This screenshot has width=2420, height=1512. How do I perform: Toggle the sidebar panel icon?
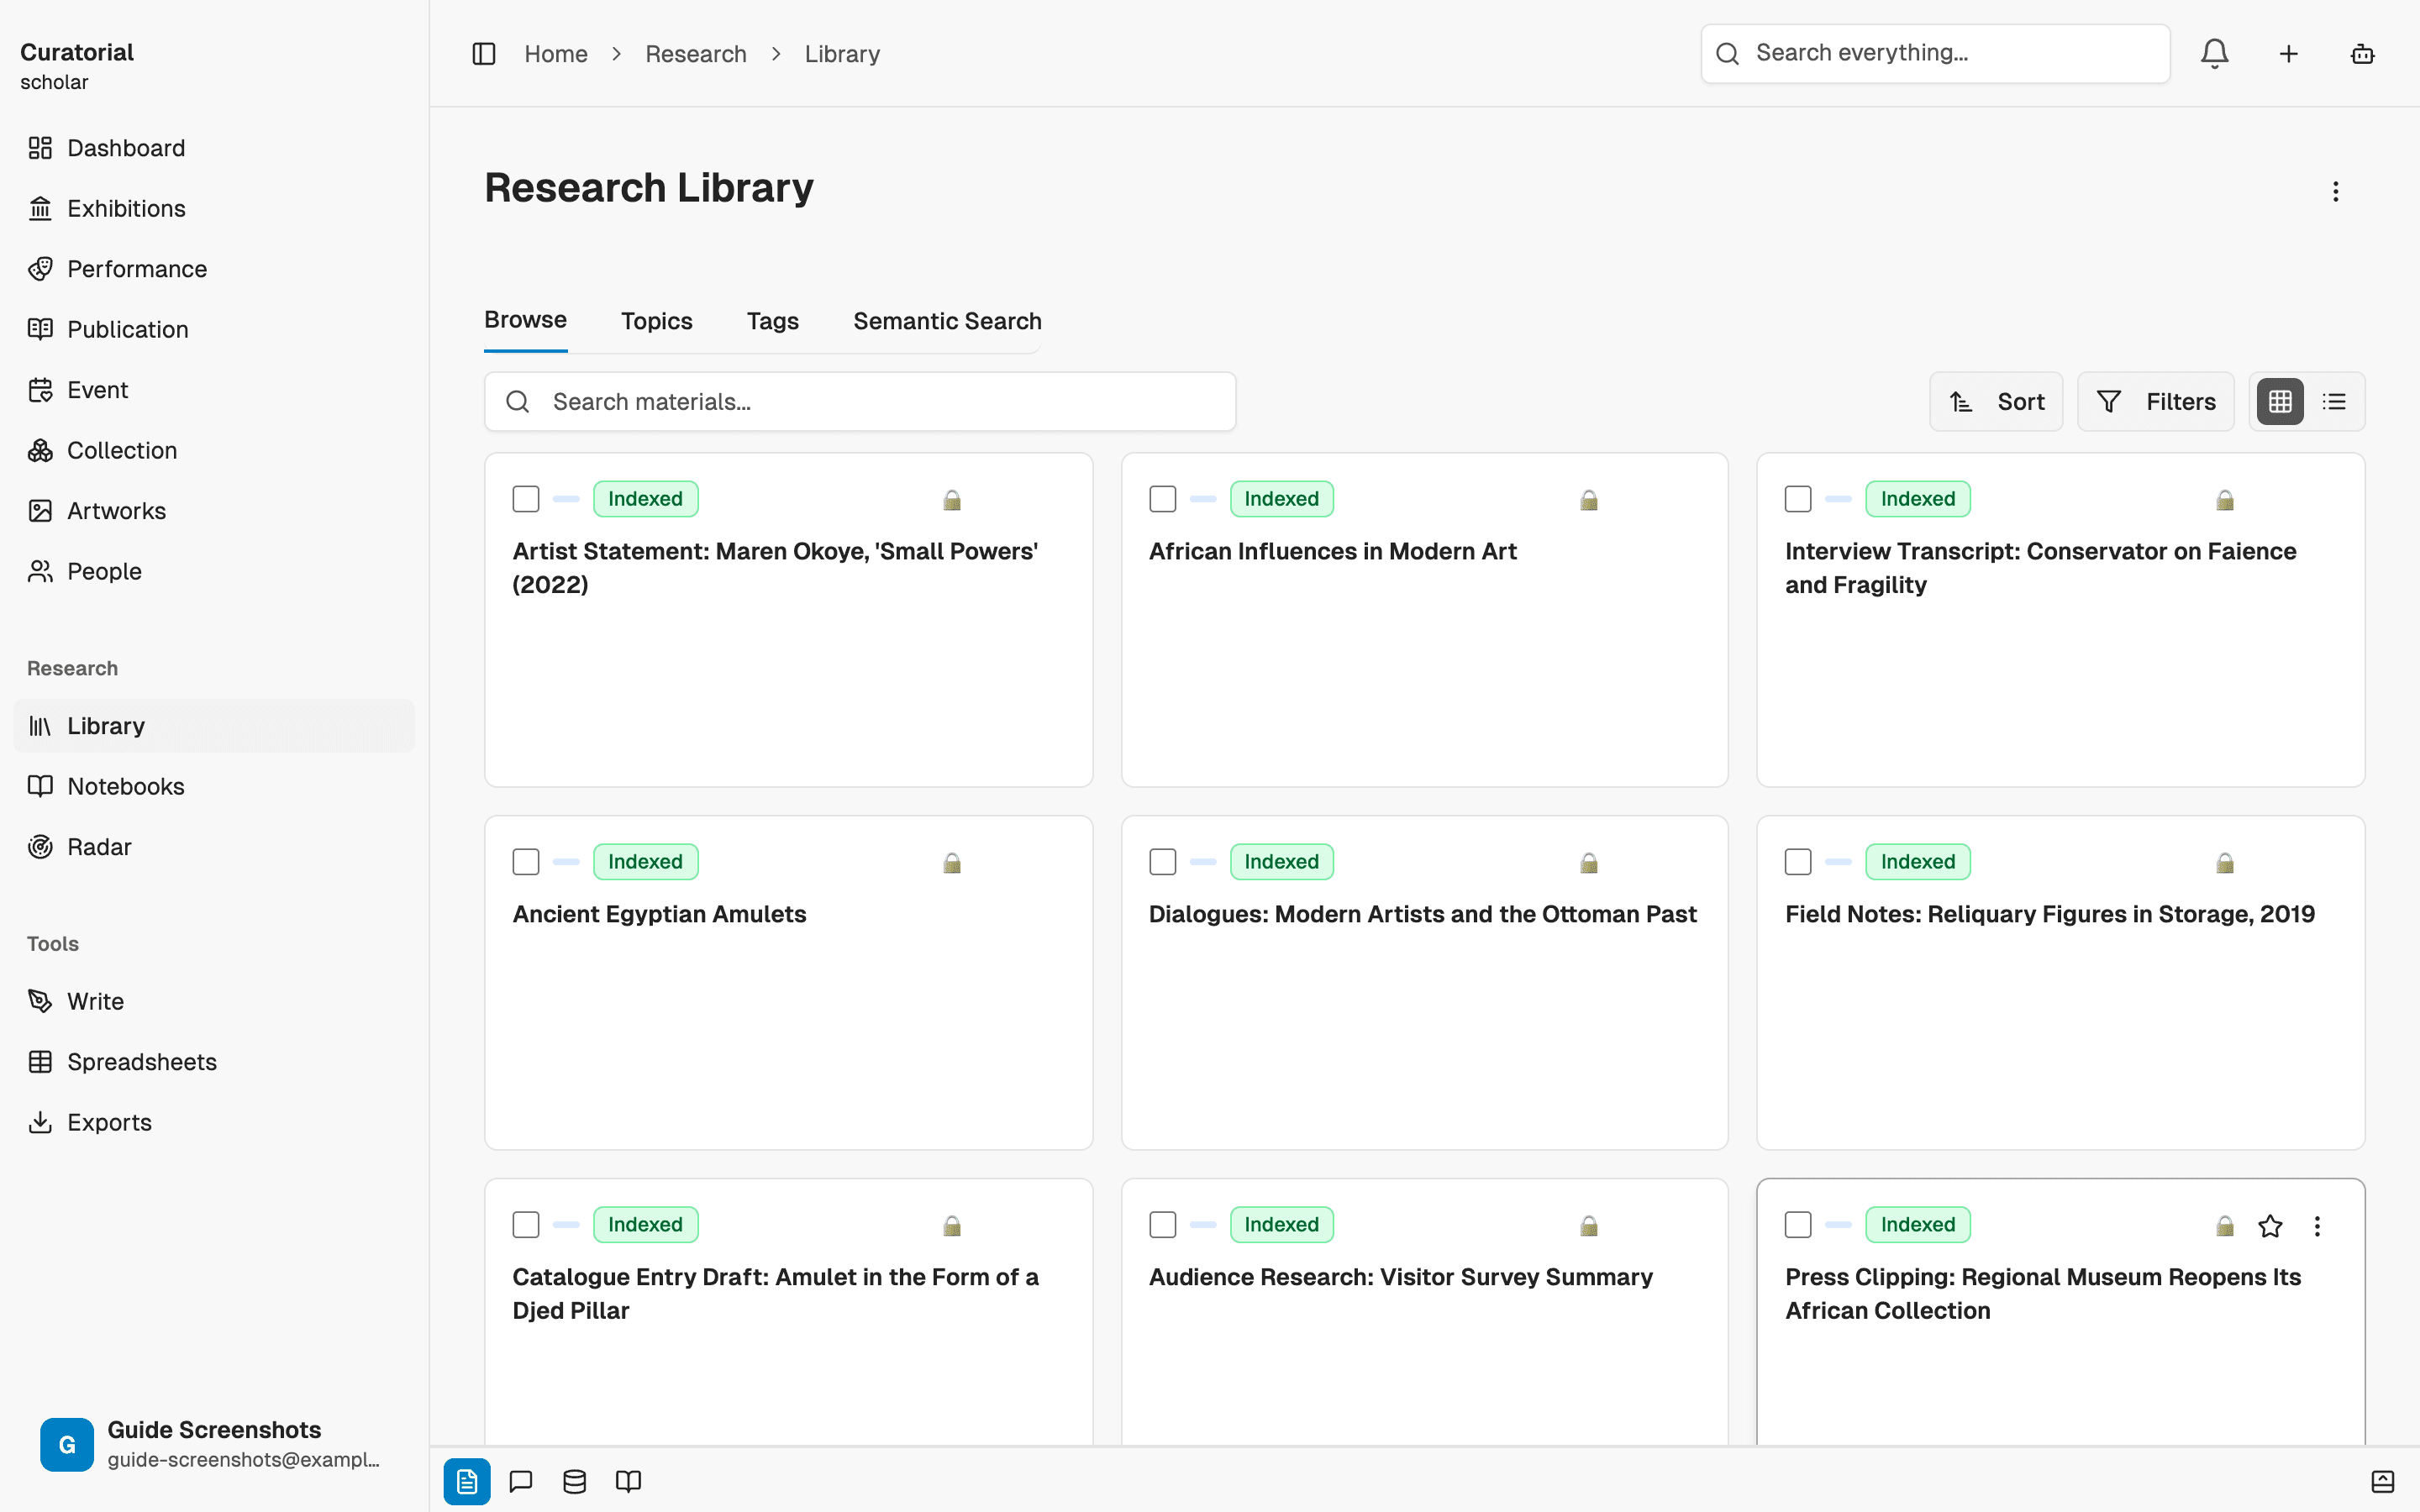(484, 54)
